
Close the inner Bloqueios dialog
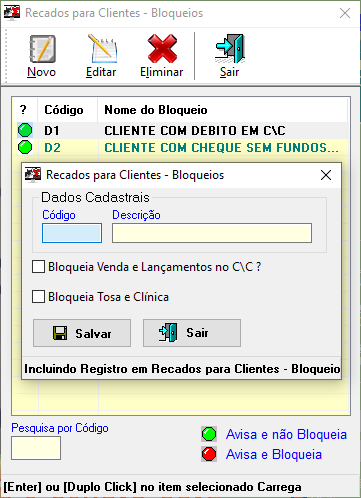point(326,175)
